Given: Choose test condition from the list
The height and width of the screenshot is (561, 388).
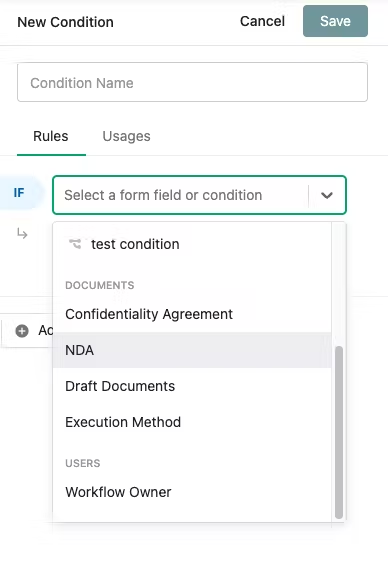Looking at the screenshot, I should click(192, 244).
